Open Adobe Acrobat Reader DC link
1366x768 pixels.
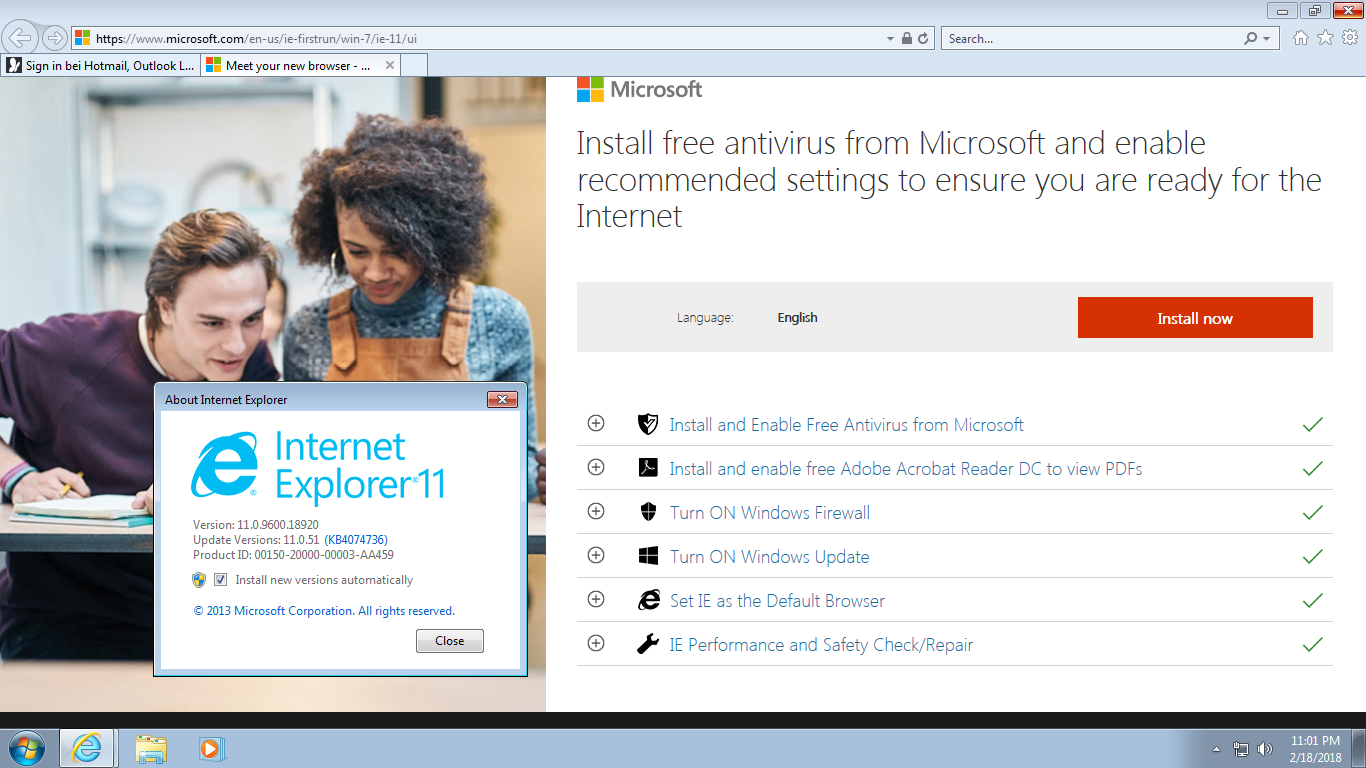coord(905,469)
